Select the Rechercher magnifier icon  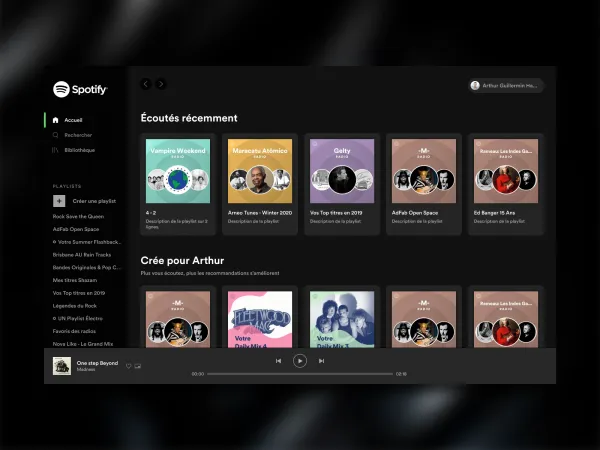tap(55, 135)
